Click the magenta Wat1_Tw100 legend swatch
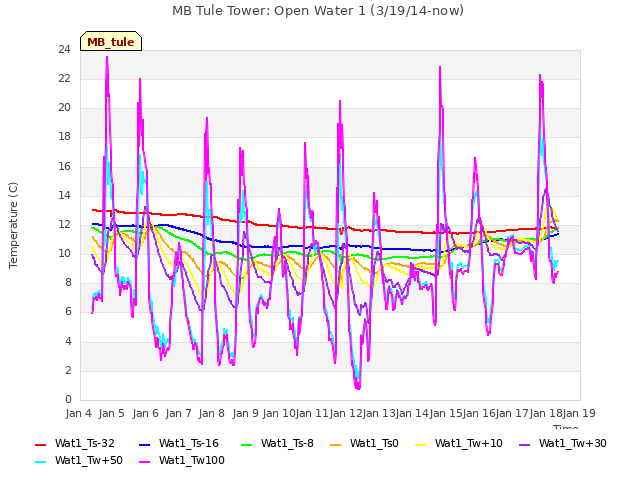Screen dimensions: 640x480 tap(145, 462)
